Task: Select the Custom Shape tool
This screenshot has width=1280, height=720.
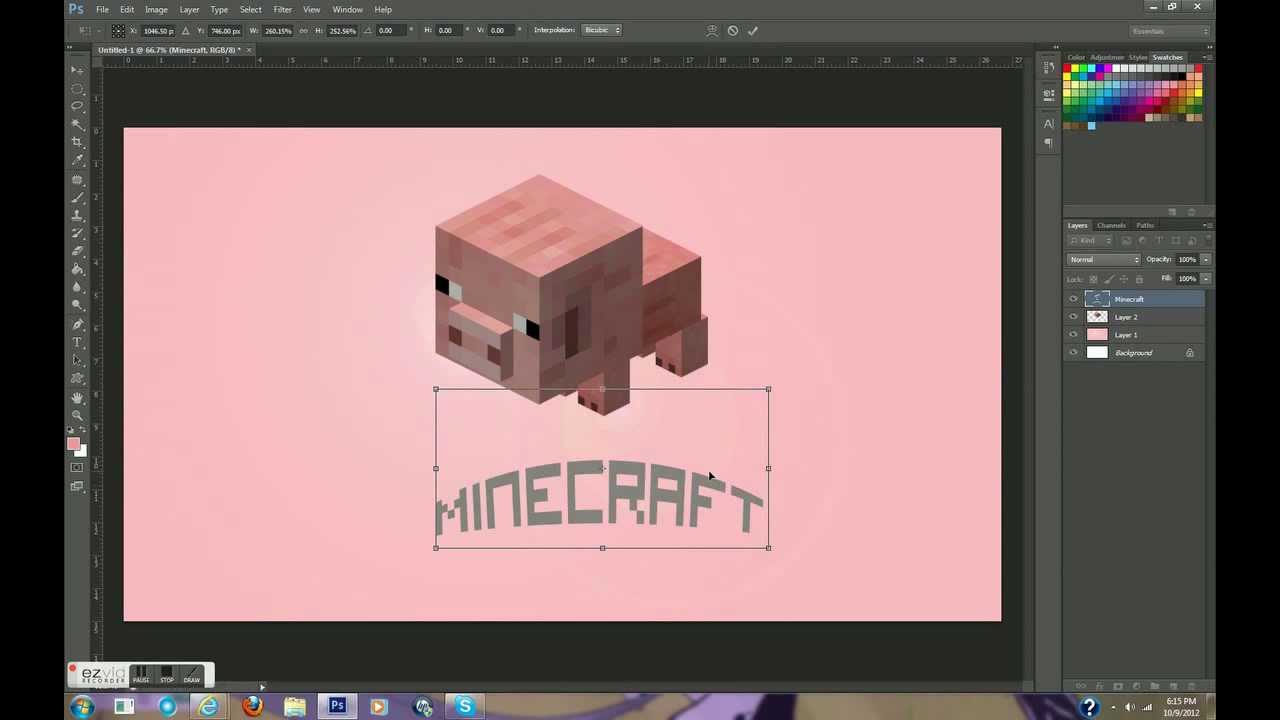Action: tap(77, 378)
